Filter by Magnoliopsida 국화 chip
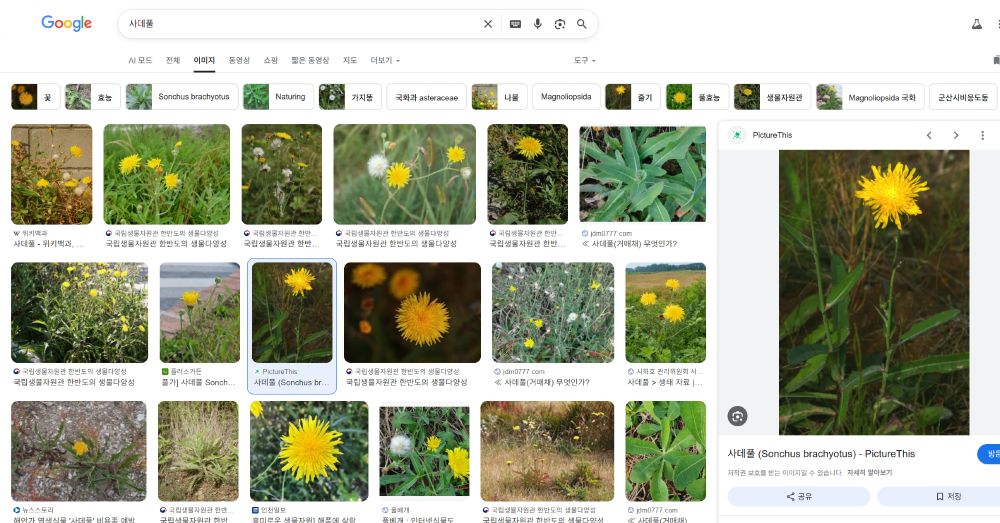This screenshot has width=1000, height=523. coord(870,97)
